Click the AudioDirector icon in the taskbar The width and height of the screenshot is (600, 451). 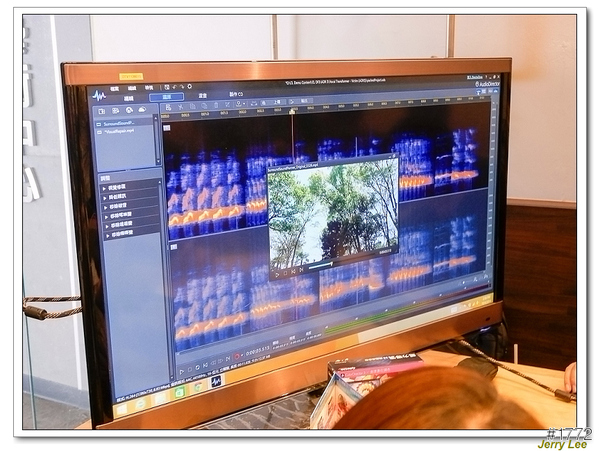[216, 381]
